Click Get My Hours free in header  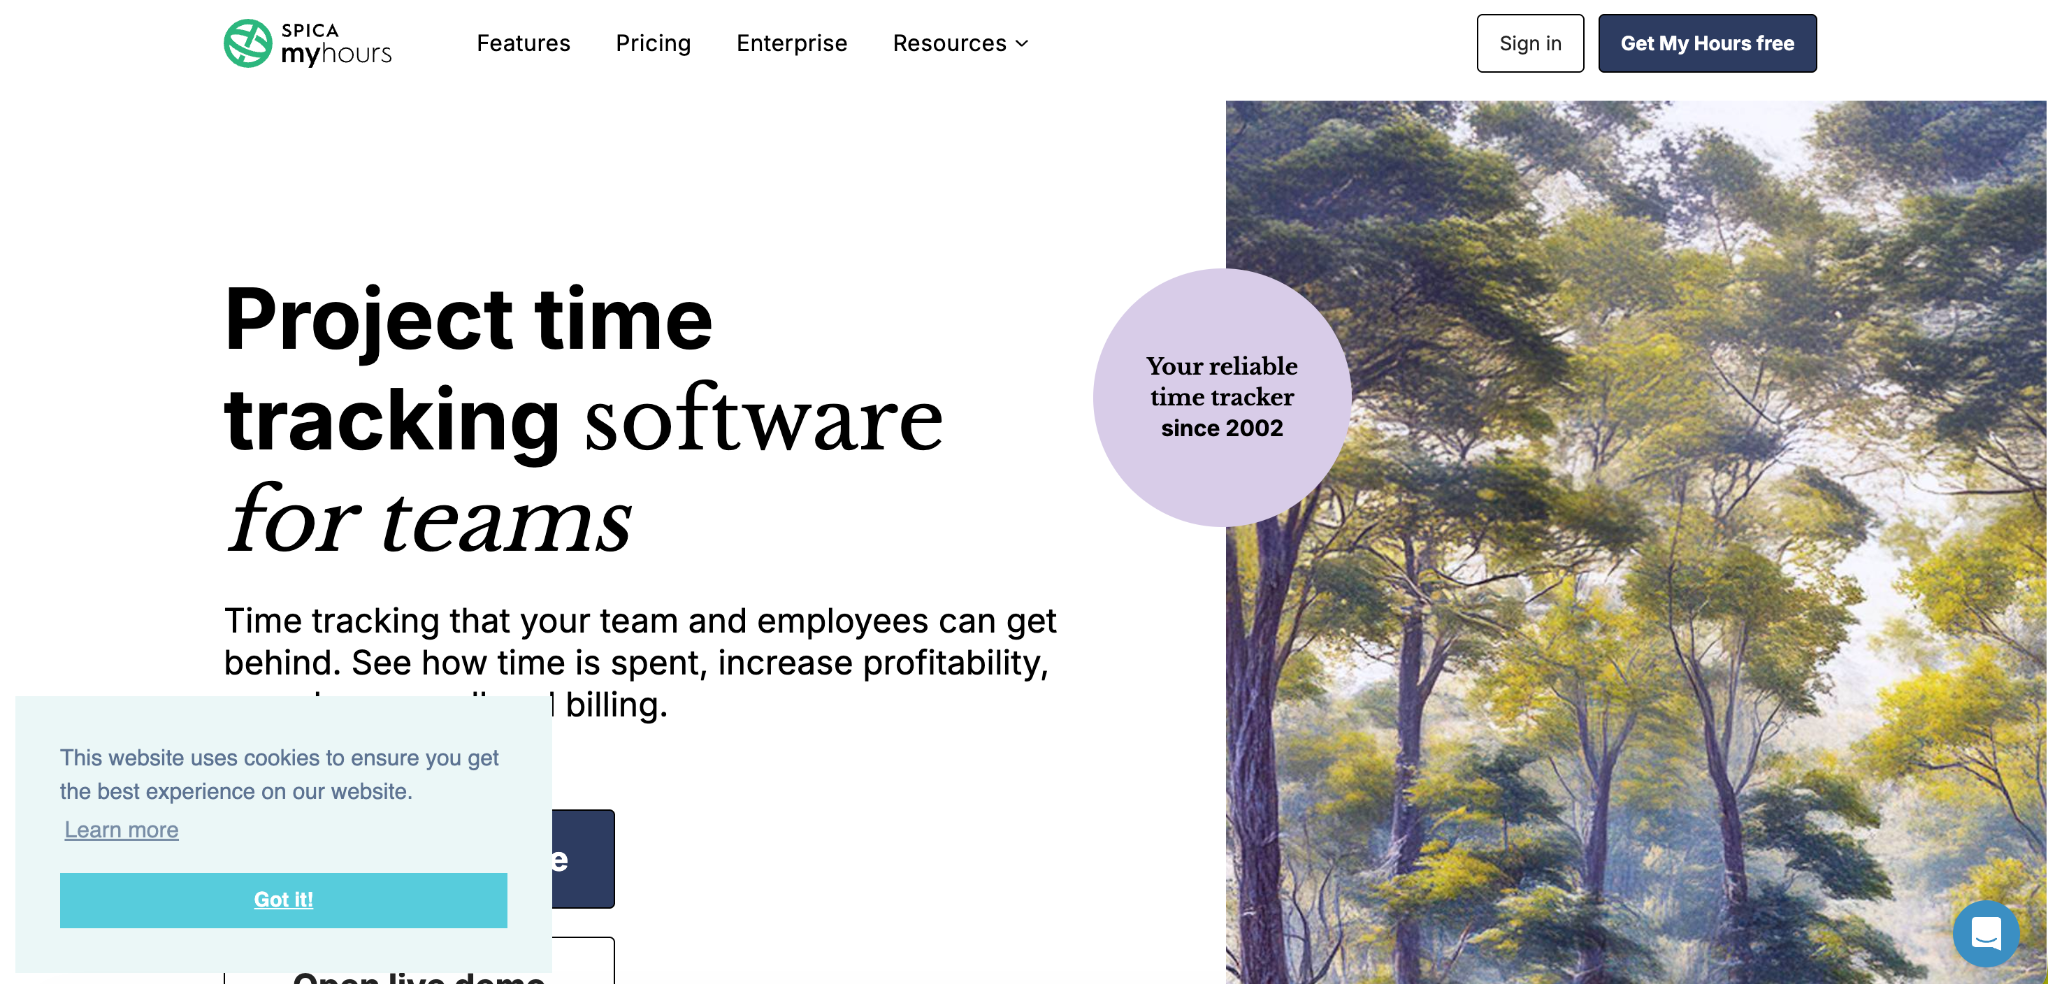click(x=1707, y=43)
